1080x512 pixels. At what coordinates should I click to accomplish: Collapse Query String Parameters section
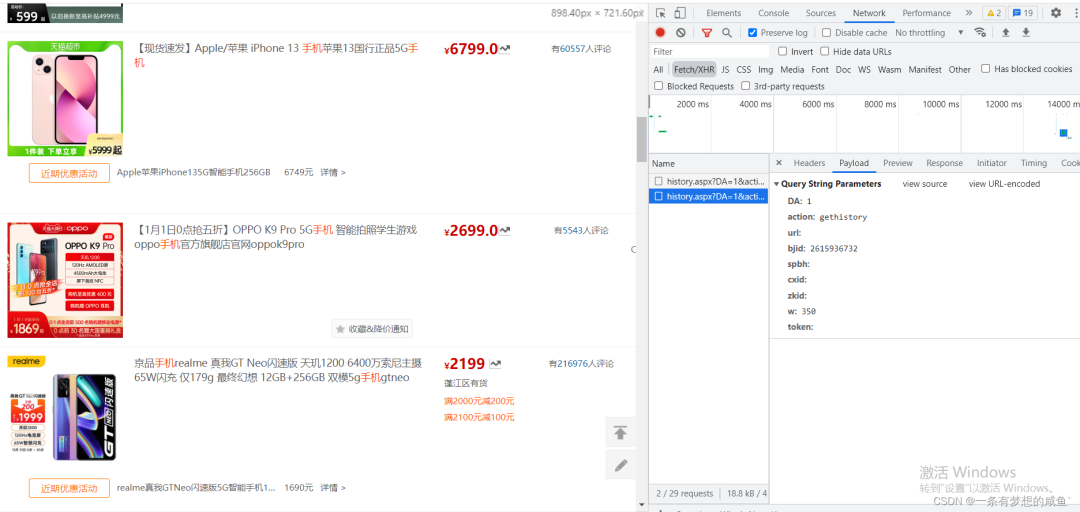pyautogui.click(x=777, y=184)
